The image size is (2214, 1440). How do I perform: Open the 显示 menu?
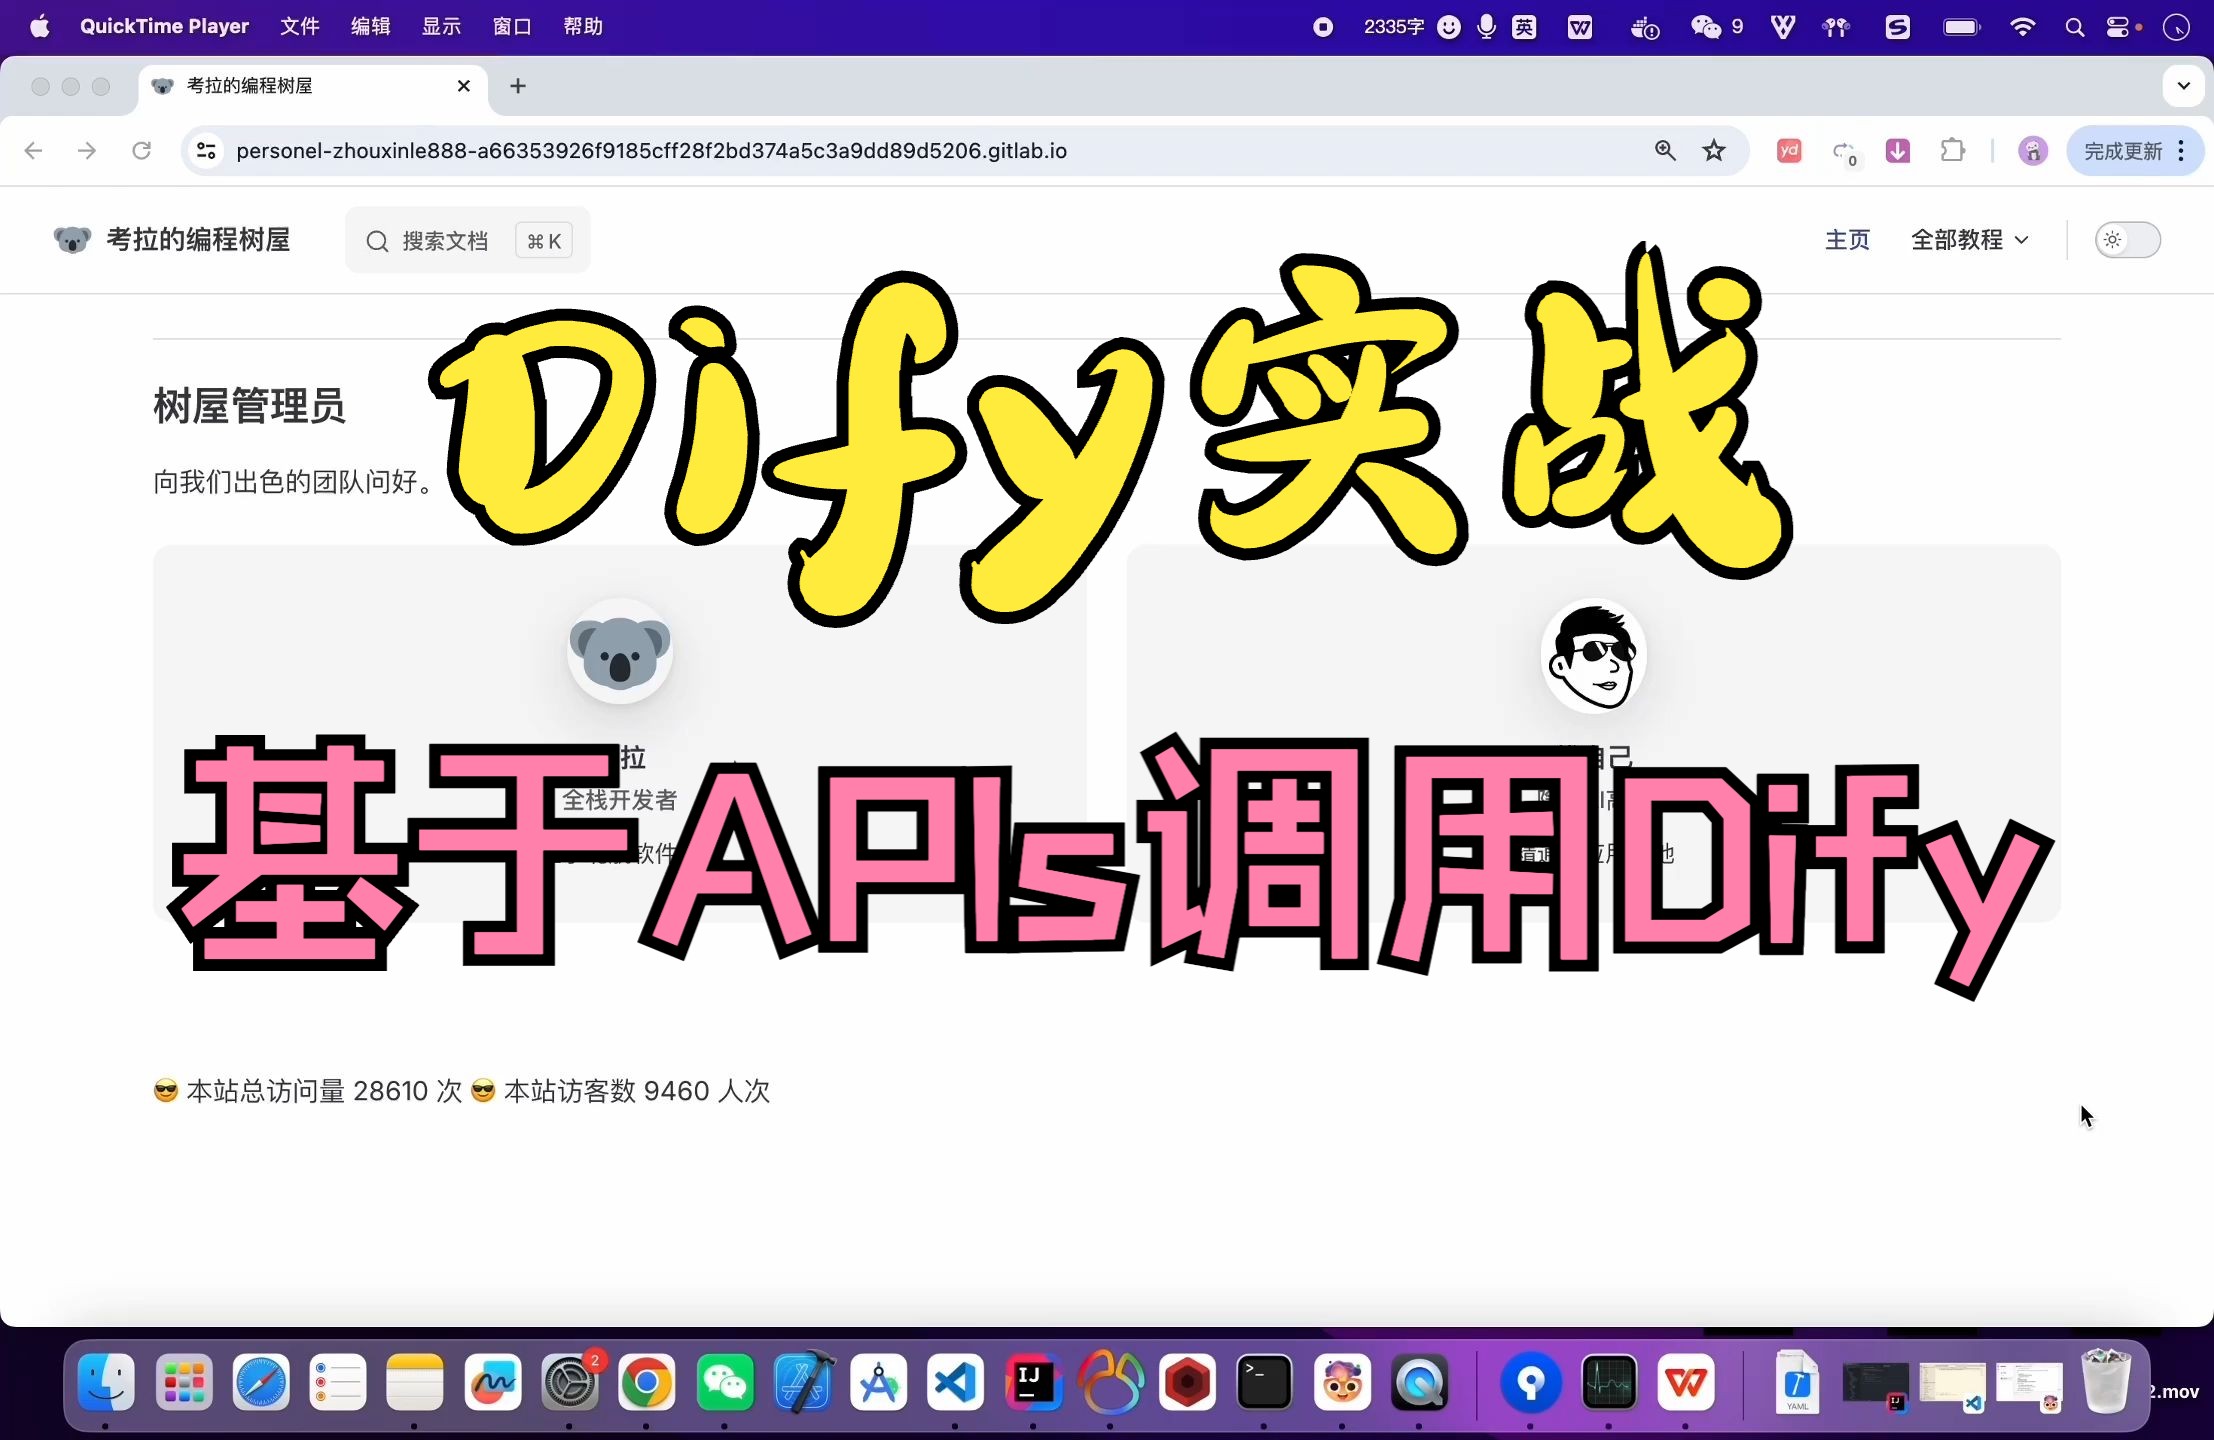click(441, 26)
